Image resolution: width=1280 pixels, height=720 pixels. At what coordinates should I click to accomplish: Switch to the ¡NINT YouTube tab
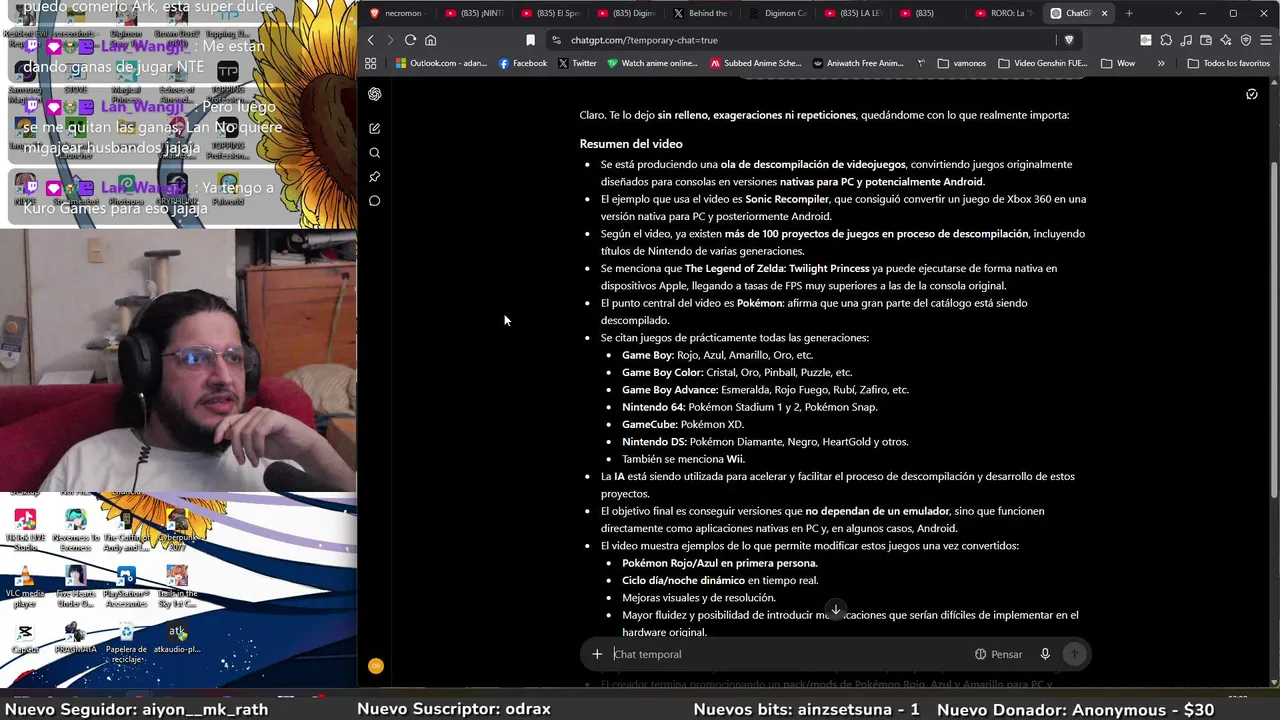[x=473, y=13]
